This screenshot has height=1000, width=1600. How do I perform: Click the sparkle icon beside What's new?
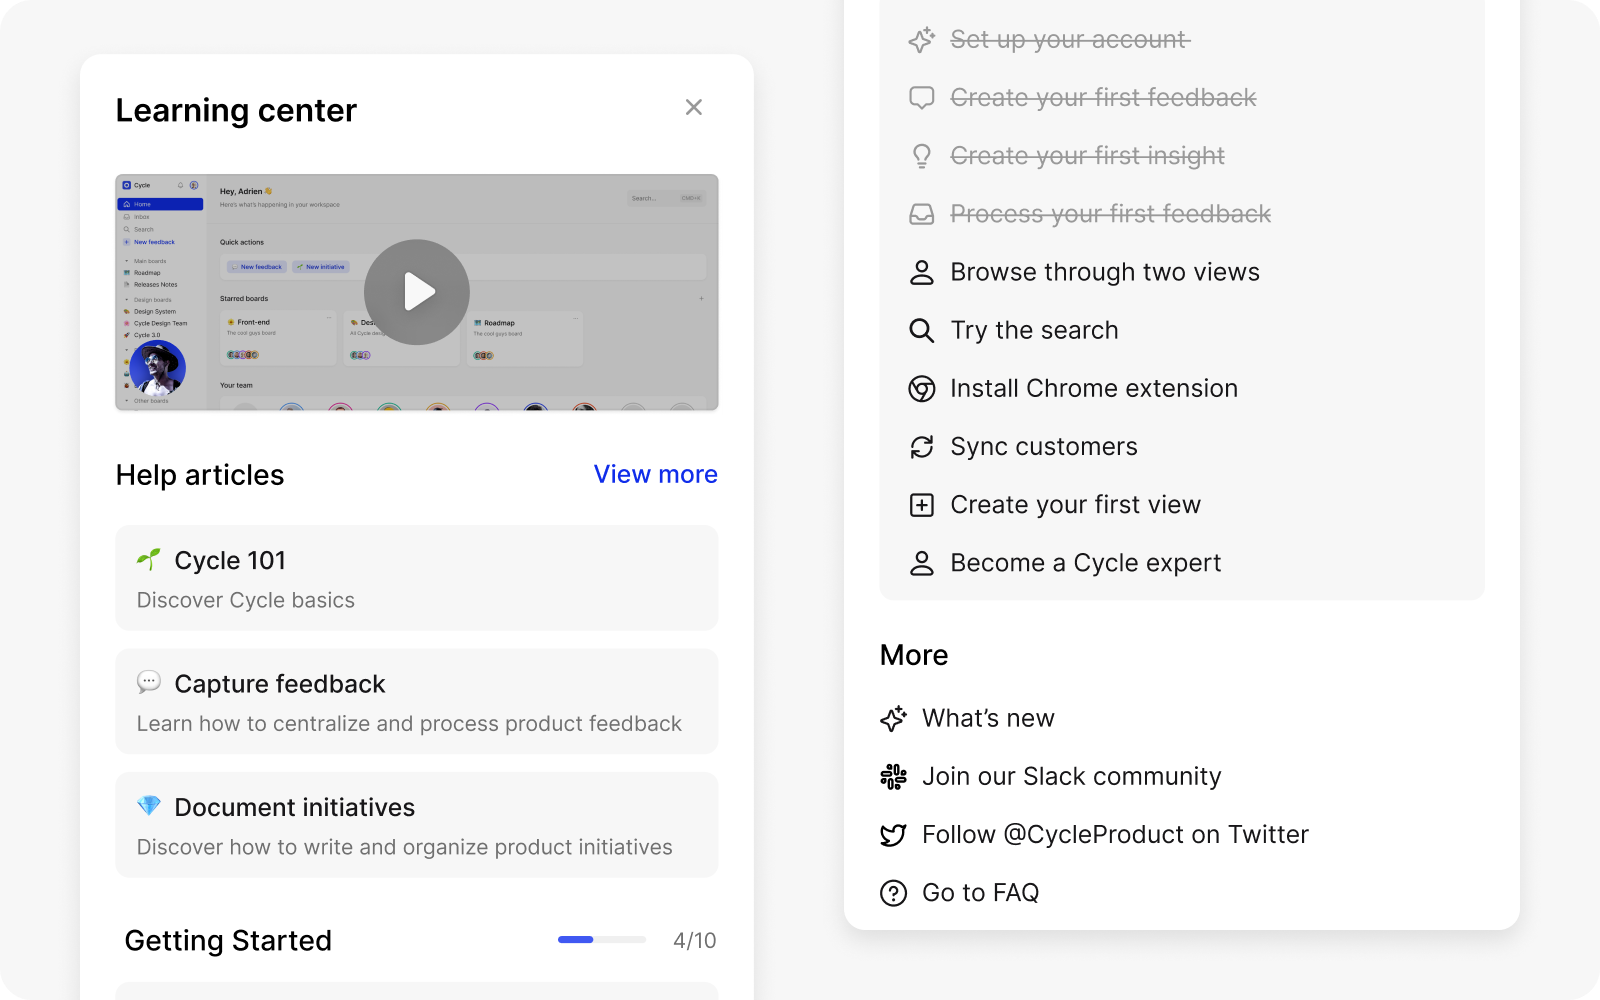[893, 718]
